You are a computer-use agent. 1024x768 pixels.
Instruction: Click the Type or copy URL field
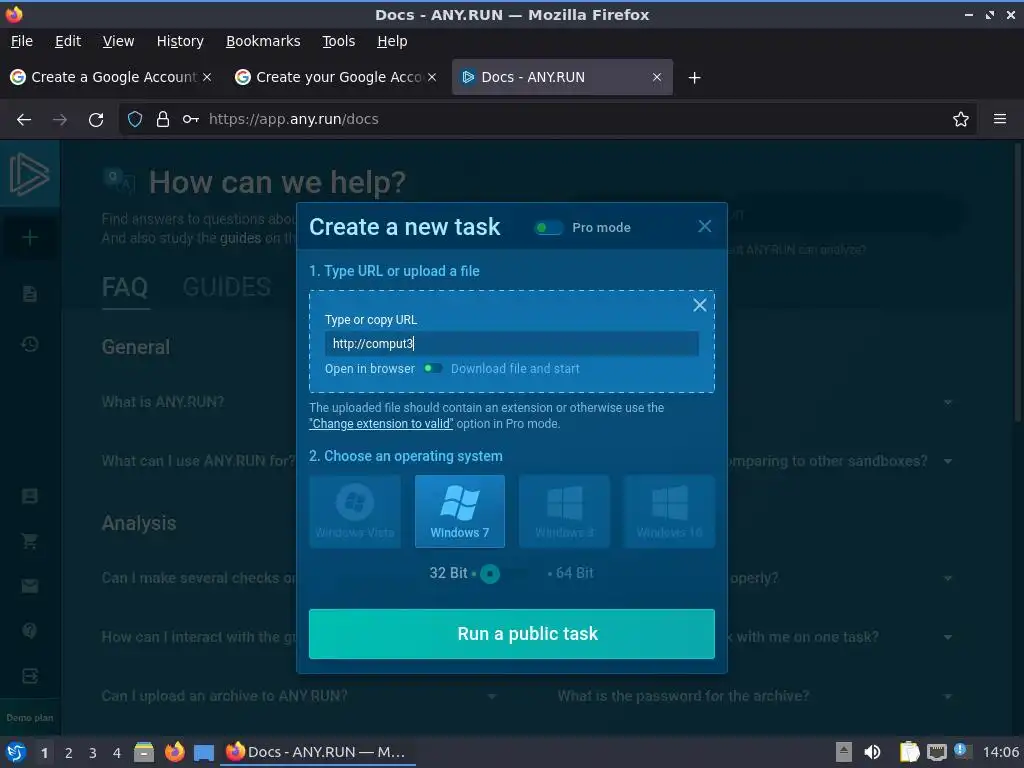tap(511, 344)
